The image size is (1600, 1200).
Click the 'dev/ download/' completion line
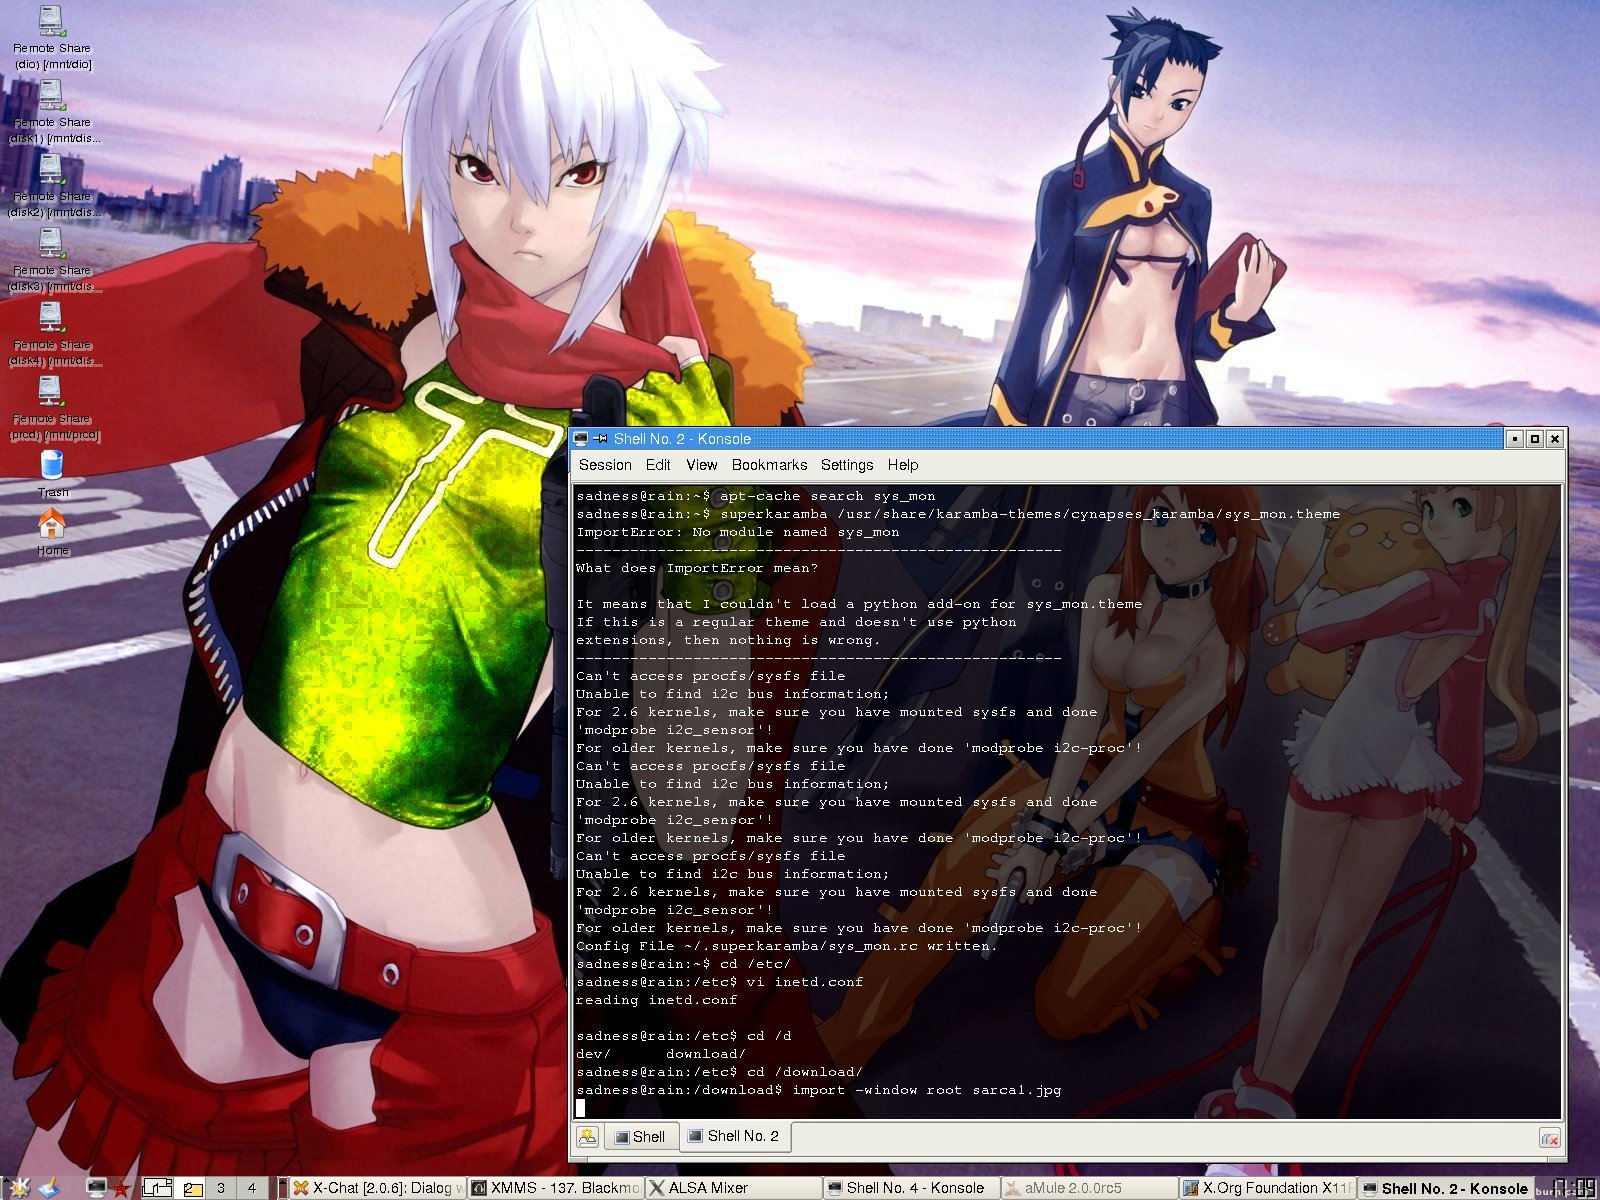(x=660, y=1054)
